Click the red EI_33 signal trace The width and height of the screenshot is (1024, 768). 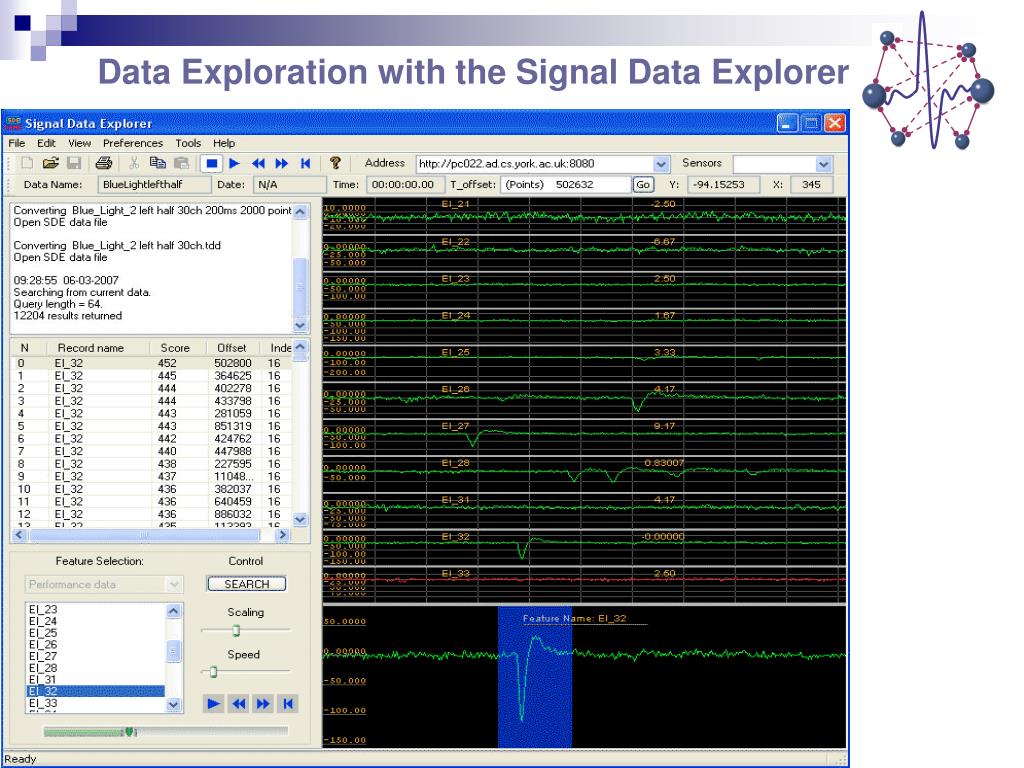click(x=584, y=579)
